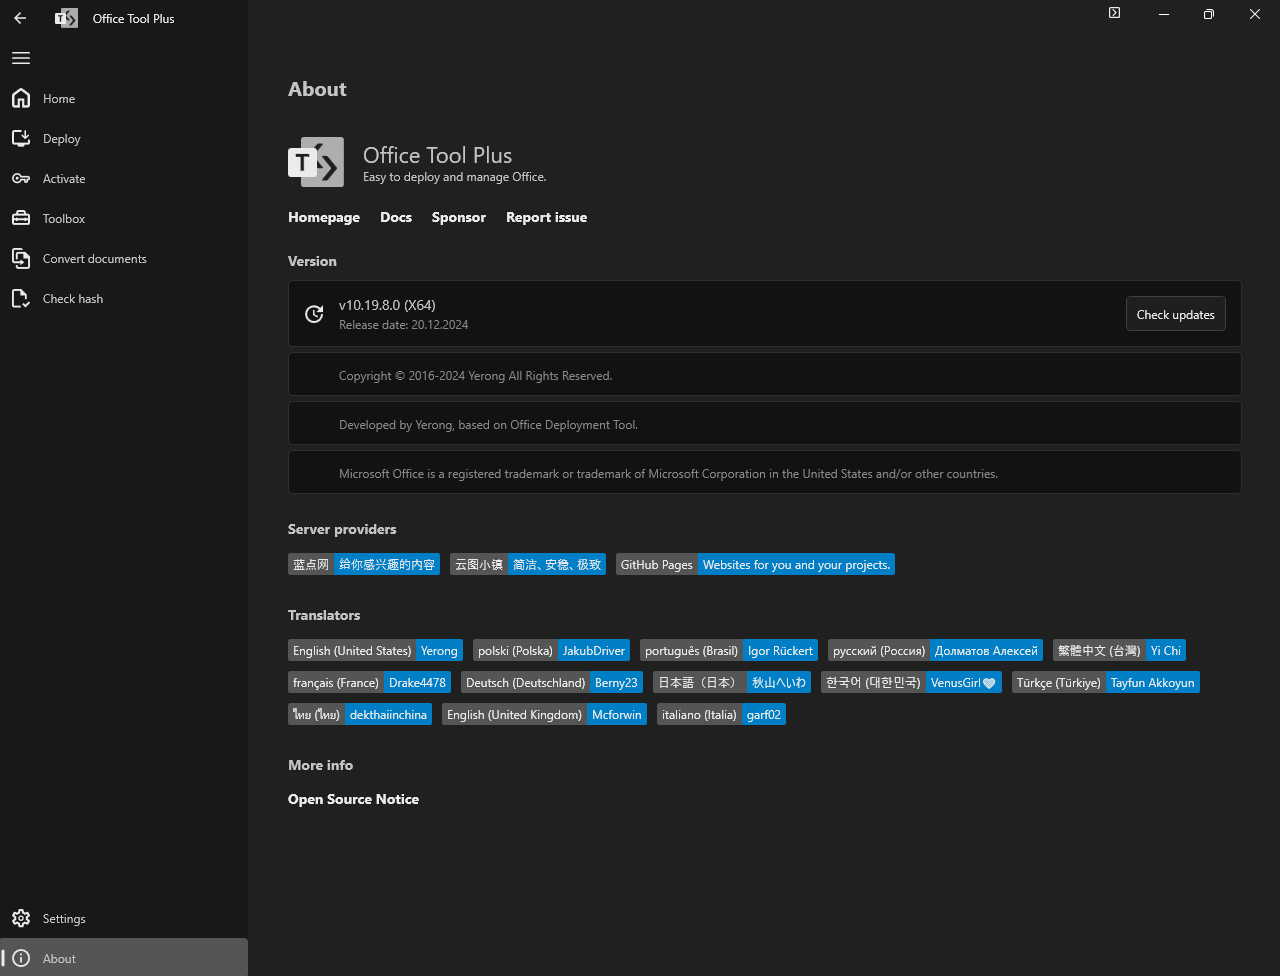The image size is (1280, 976).
Task: Click the Developed by Yerong text row
Action: pos(765,424)
